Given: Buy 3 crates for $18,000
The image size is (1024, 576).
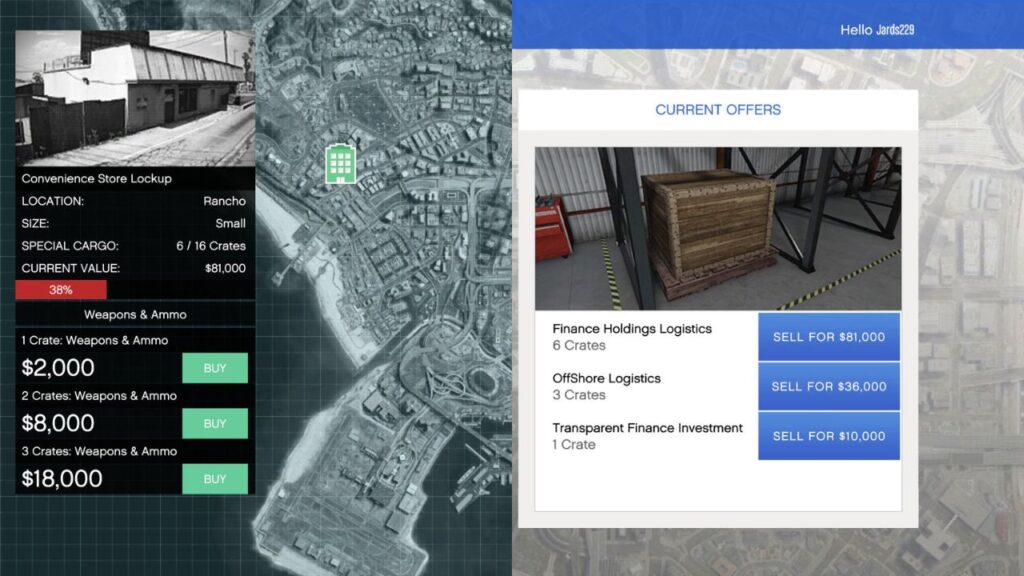Looking at the screenshot, I should 215,479.
